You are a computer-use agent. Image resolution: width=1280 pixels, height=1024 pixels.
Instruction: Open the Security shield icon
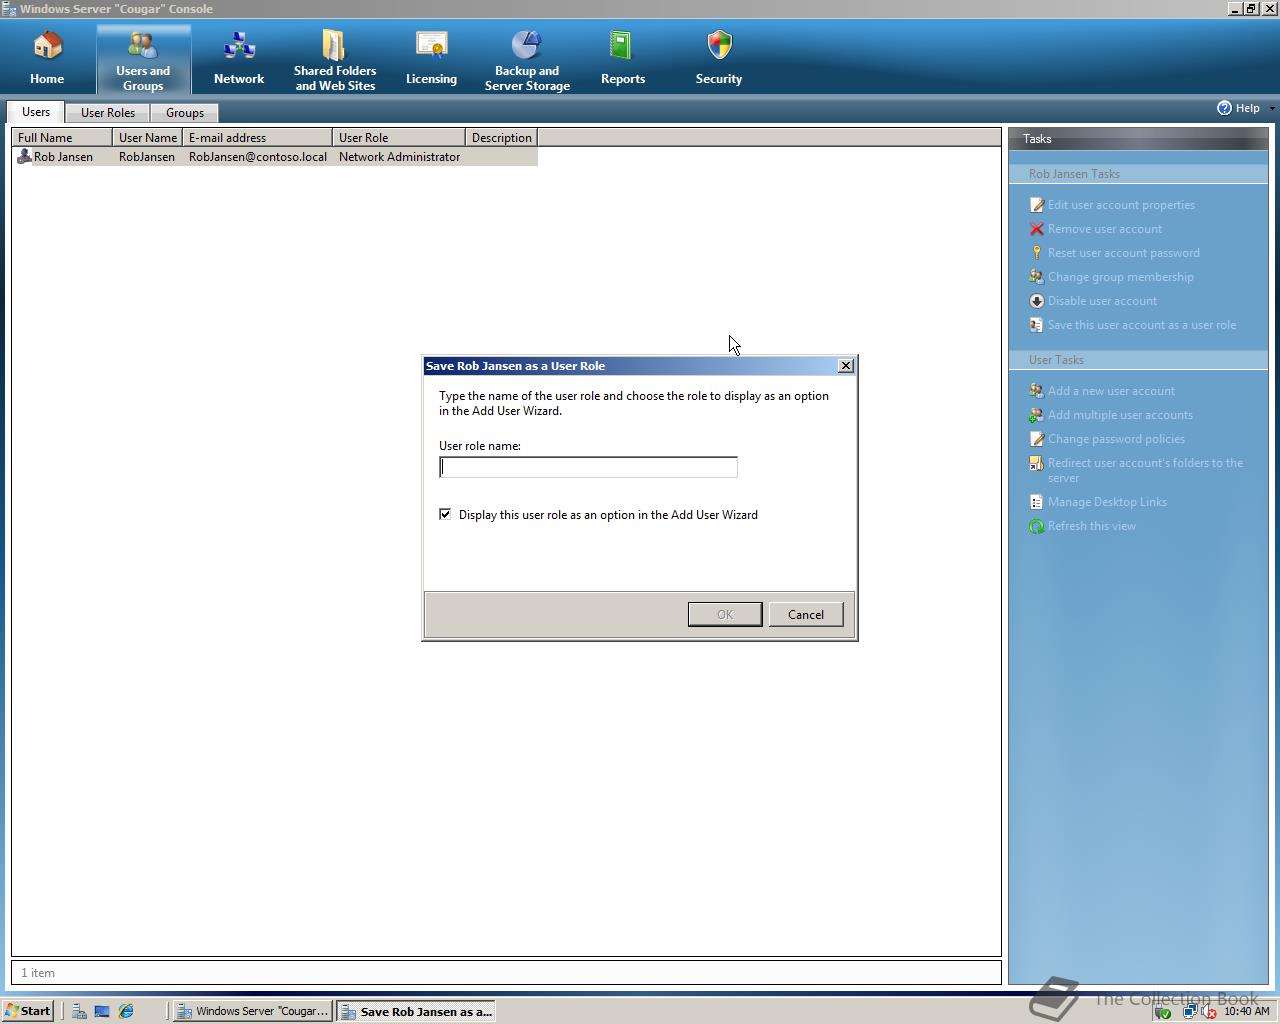point(719,46)
